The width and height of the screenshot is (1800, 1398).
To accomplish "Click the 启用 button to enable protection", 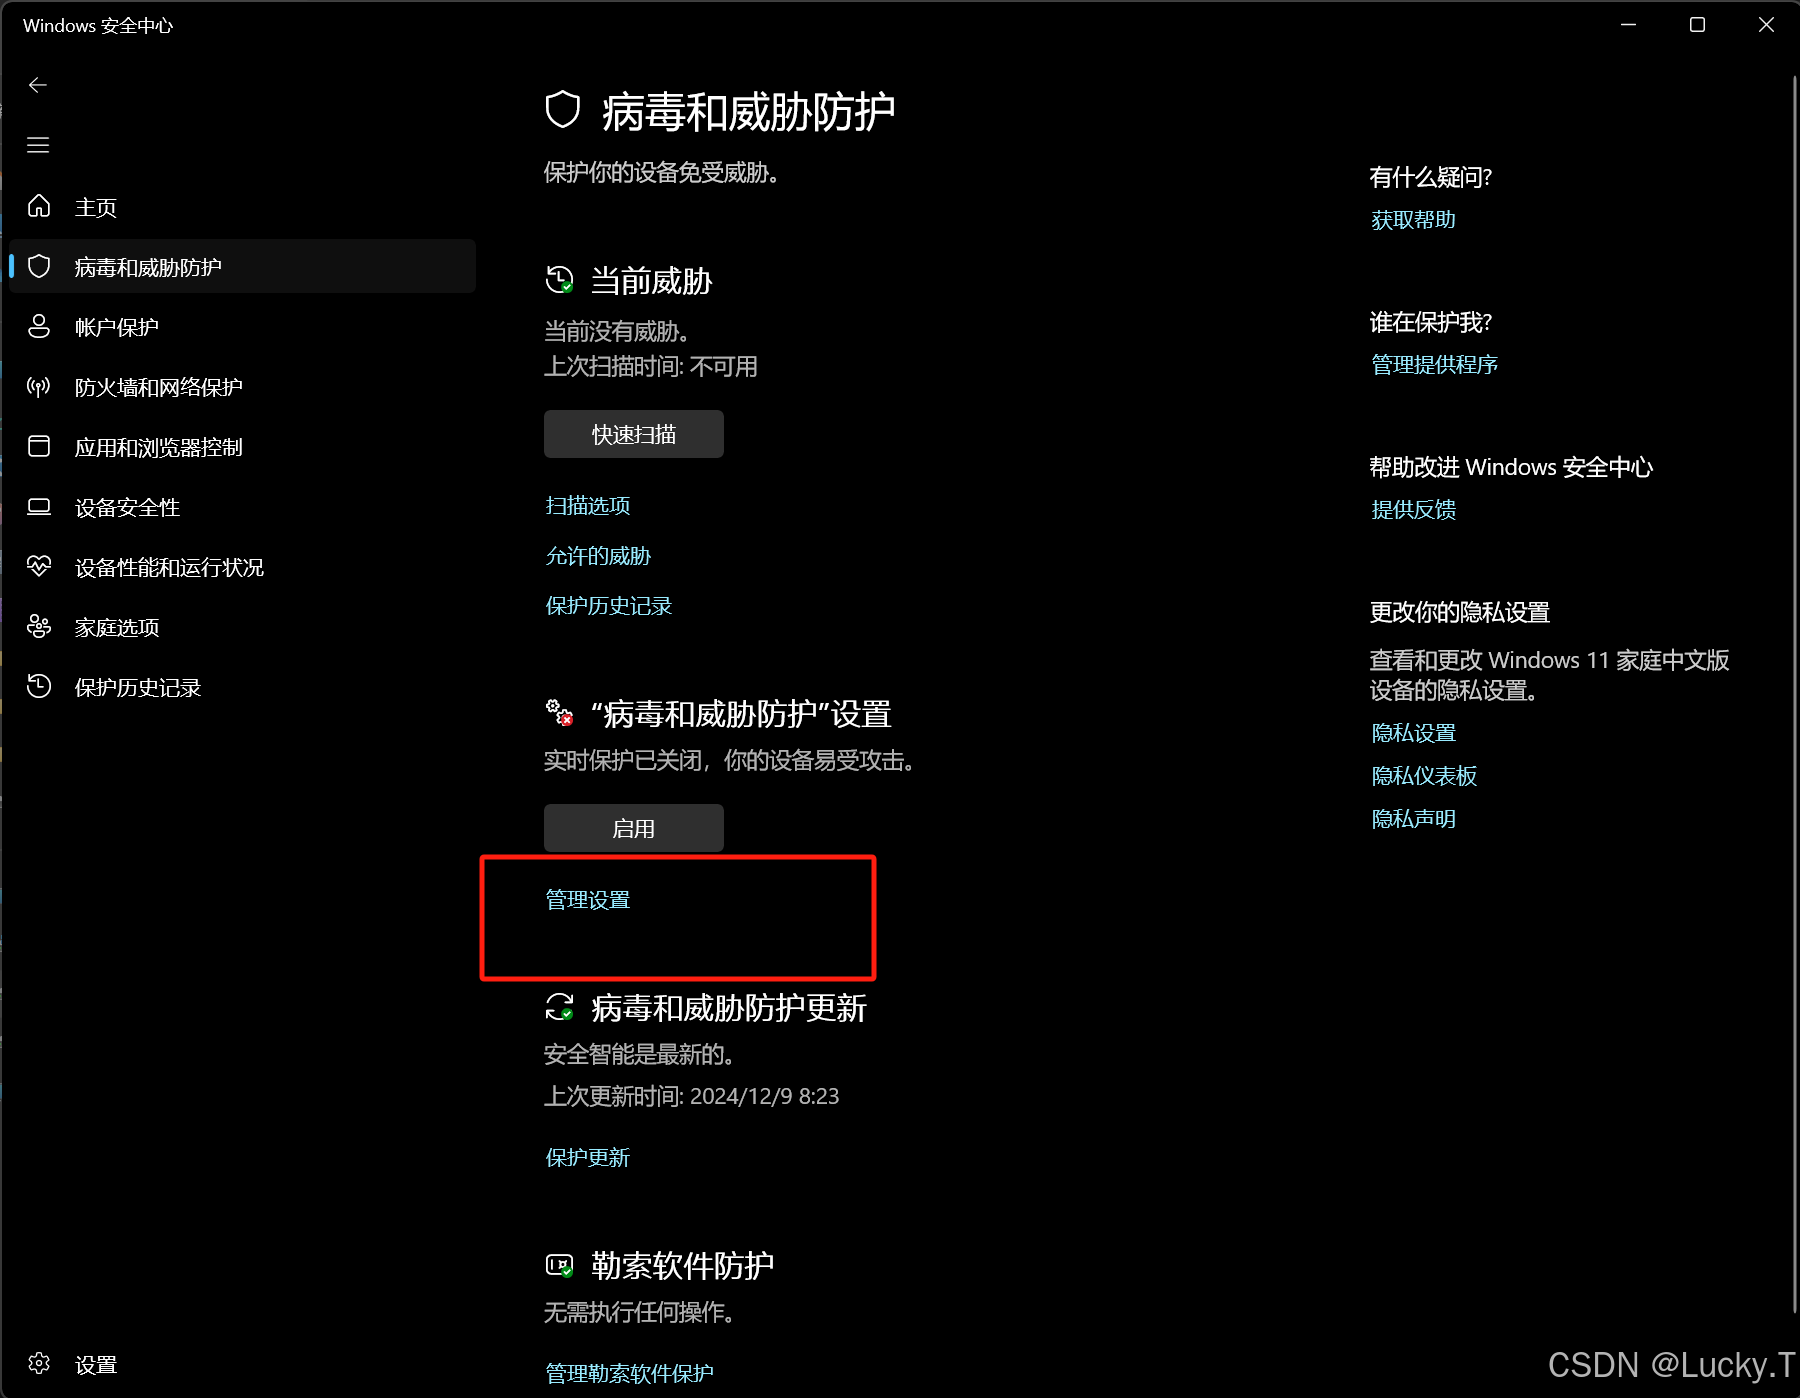I will pyautogui.click(x=634, y=828).
